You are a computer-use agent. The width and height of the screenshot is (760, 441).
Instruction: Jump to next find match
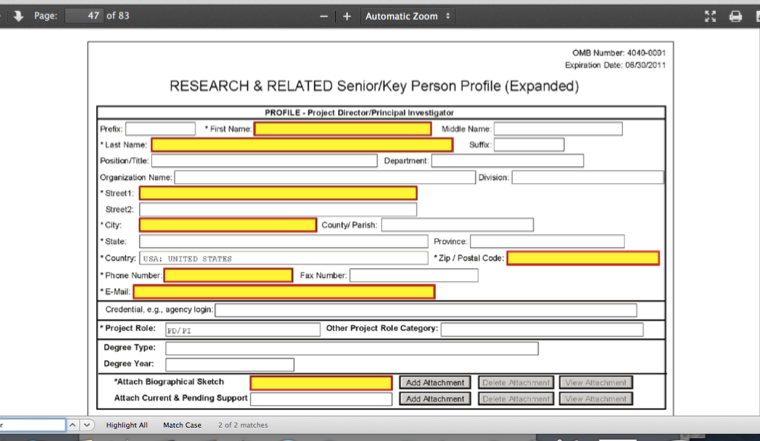pos(87,425)
